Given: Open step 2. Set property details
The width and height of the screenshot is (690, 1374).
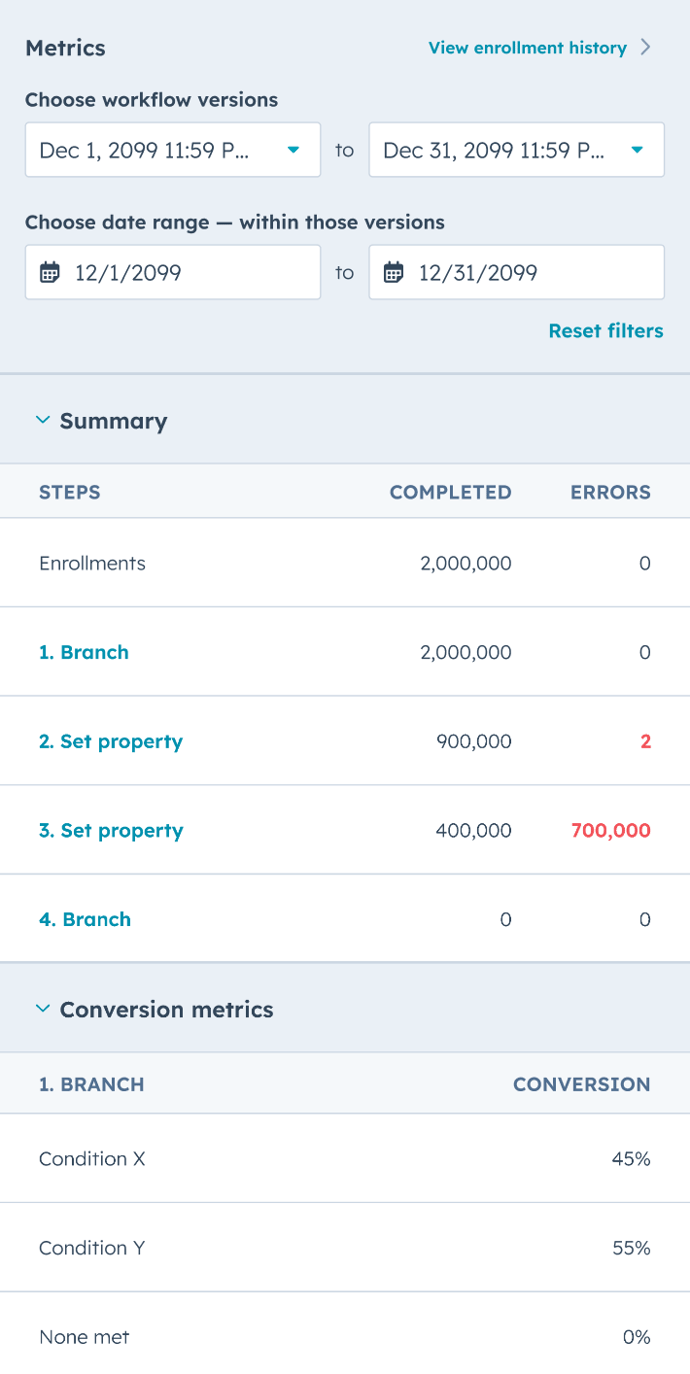Looking at the screenshot, I should pos(110,741).
